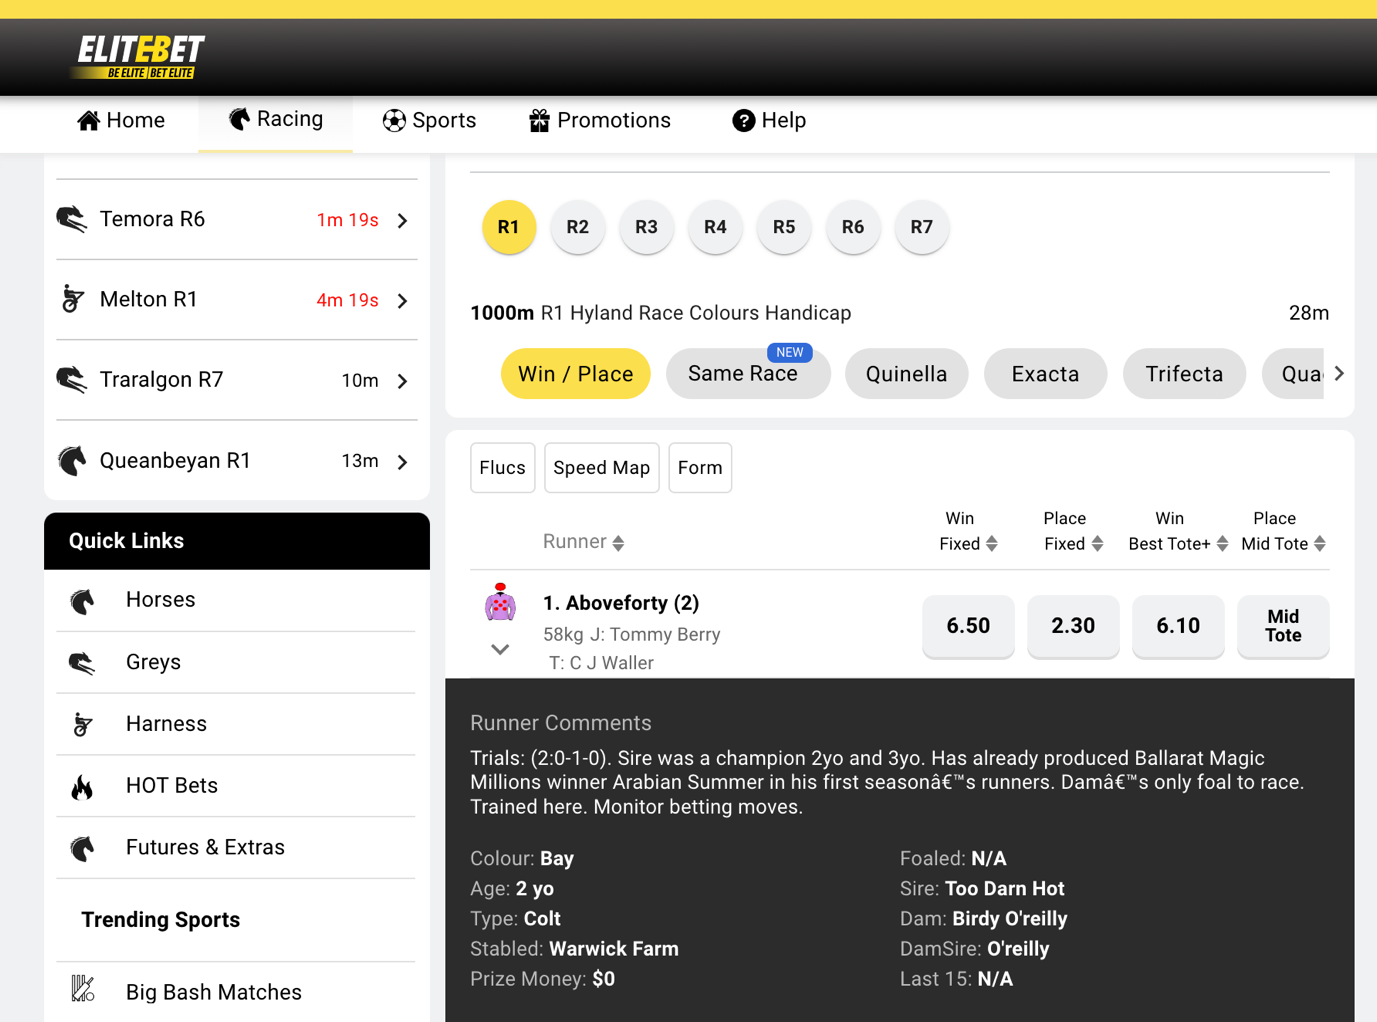
Task: Click the greyhound icon beside Temora R6
Action: coord(72,219)
